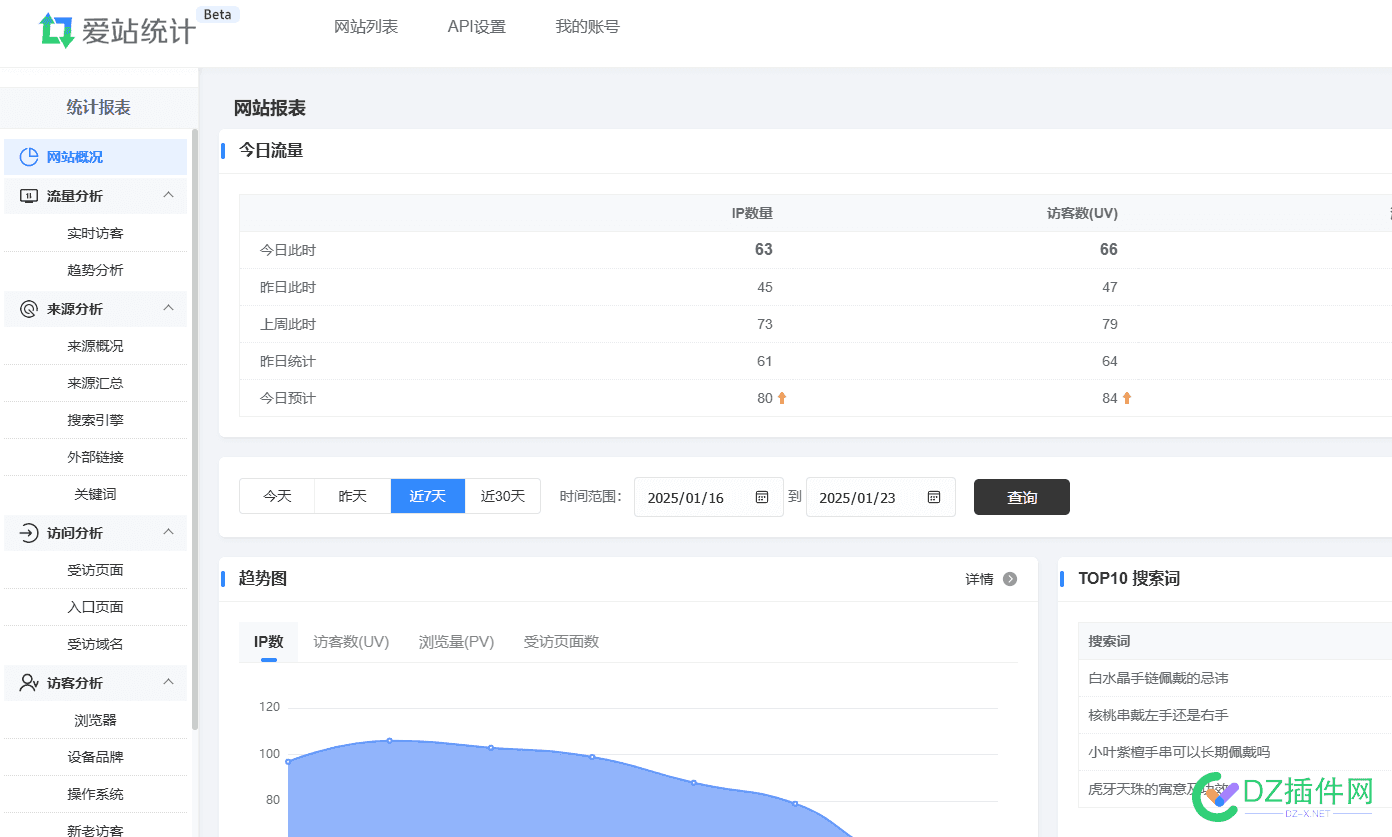
Task: Click the end date field 2025/01/23
Action: tap(881, 497)
